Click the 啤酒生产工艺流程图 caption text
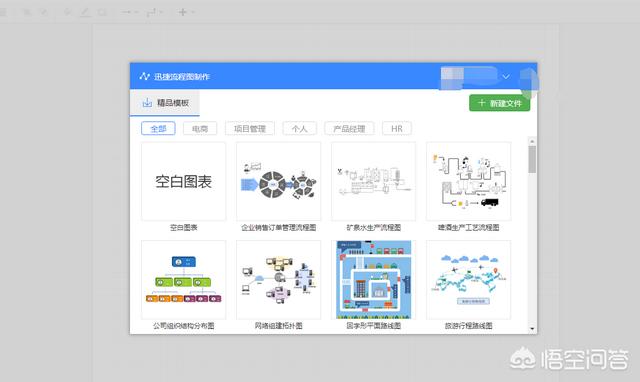640x382 pixels. pos(469,227)
